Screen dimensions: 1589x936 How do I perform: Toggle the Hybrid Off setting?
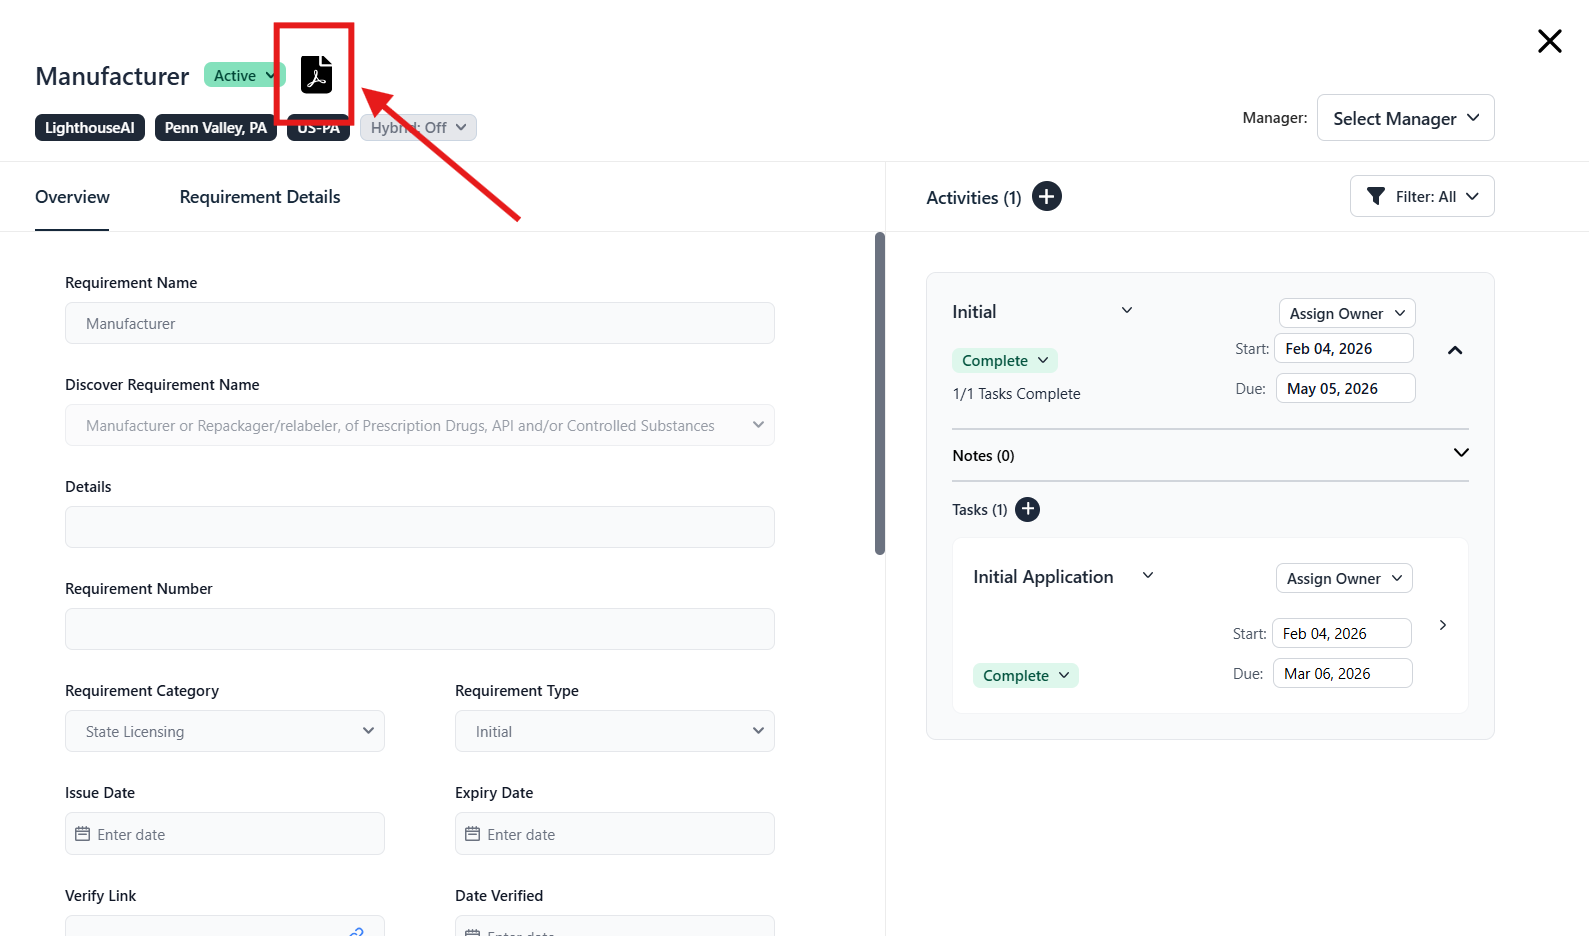[x=418, y=128]
